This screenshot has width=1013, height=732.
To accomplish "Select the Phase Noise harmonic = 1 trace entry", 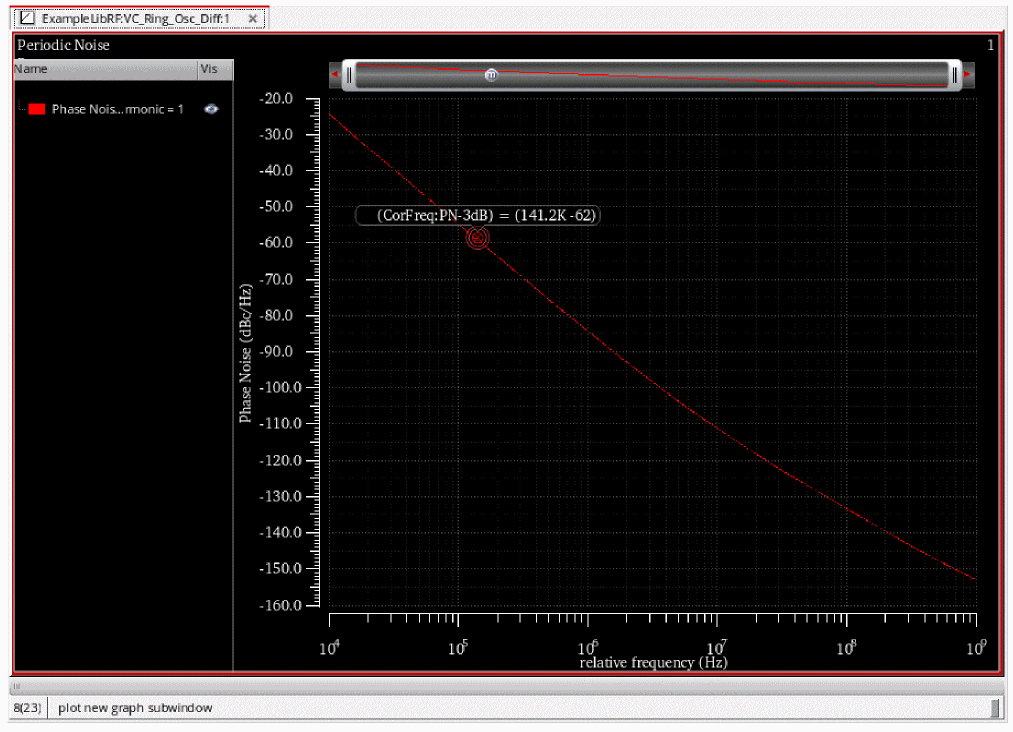I will 117,109.
